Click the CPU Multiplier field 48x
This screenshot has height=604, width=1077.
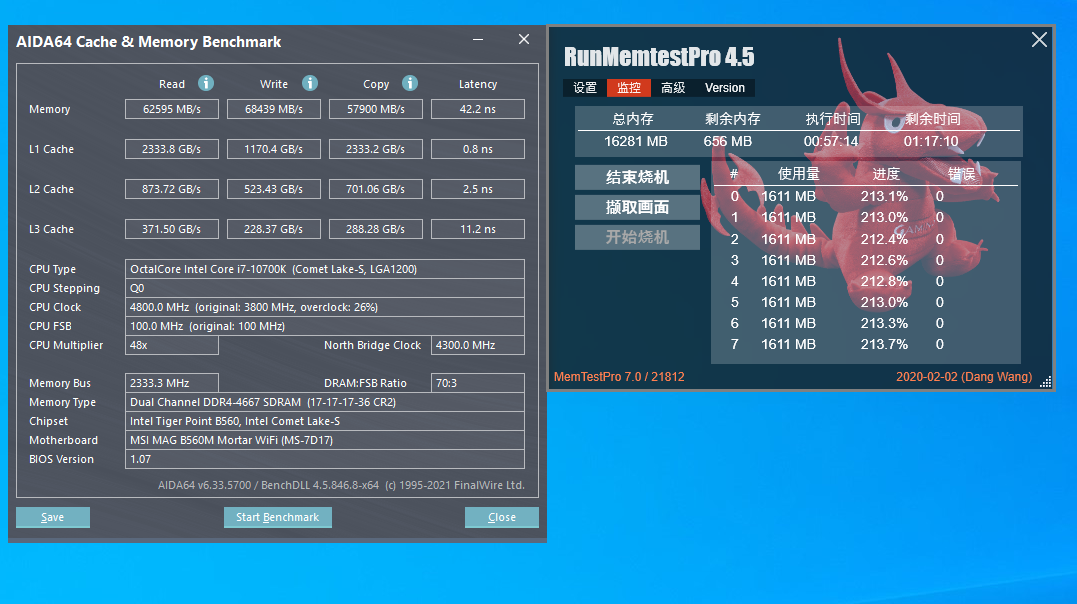point(172,345)
